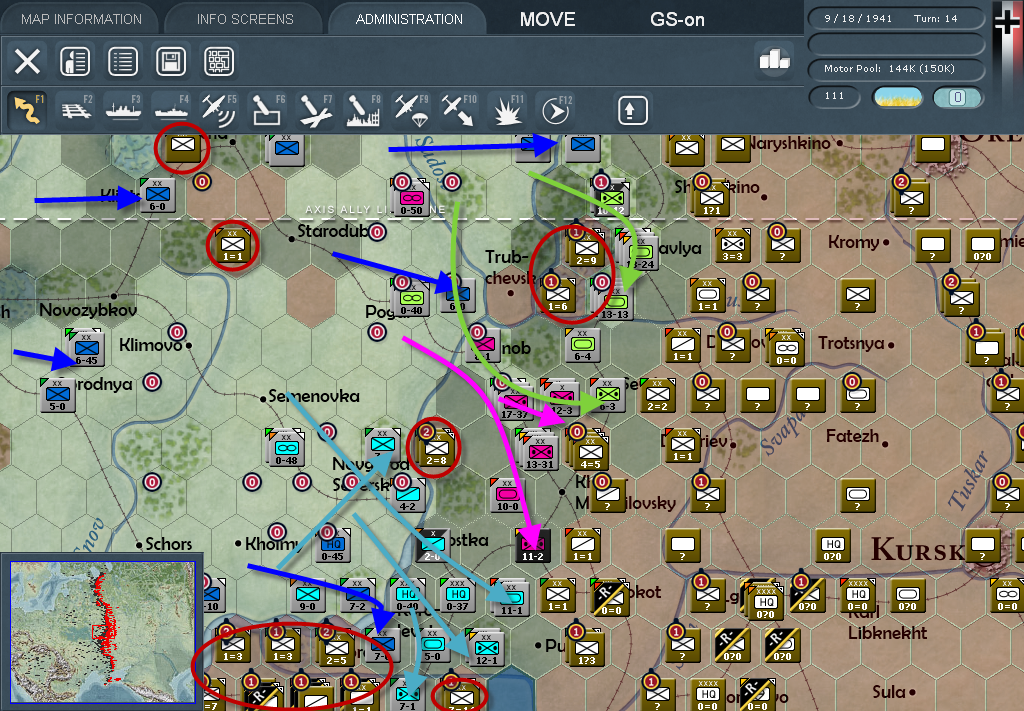1024x711 pixels.
Task: Choose the Amphibious Transport (F4) icon
Action: coord(172,109)
